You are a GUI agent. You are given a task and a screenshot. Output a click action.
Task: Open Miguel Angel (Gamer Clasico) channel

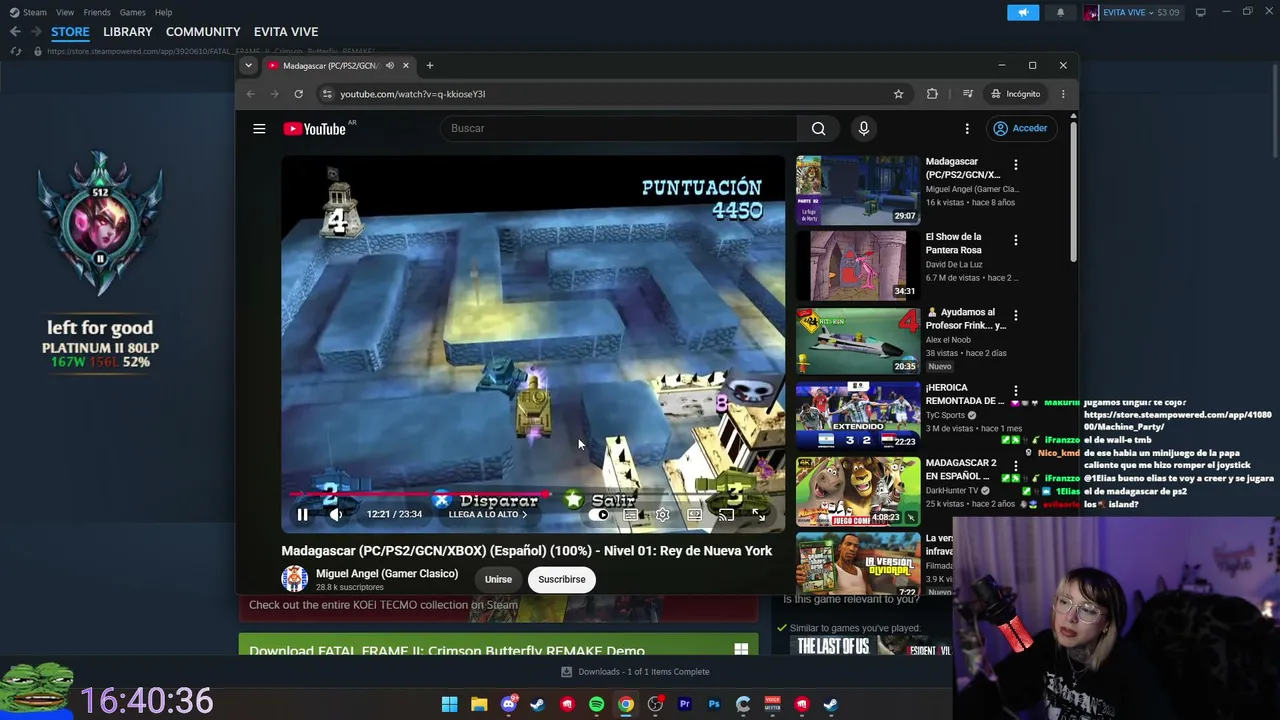[387, 574]
